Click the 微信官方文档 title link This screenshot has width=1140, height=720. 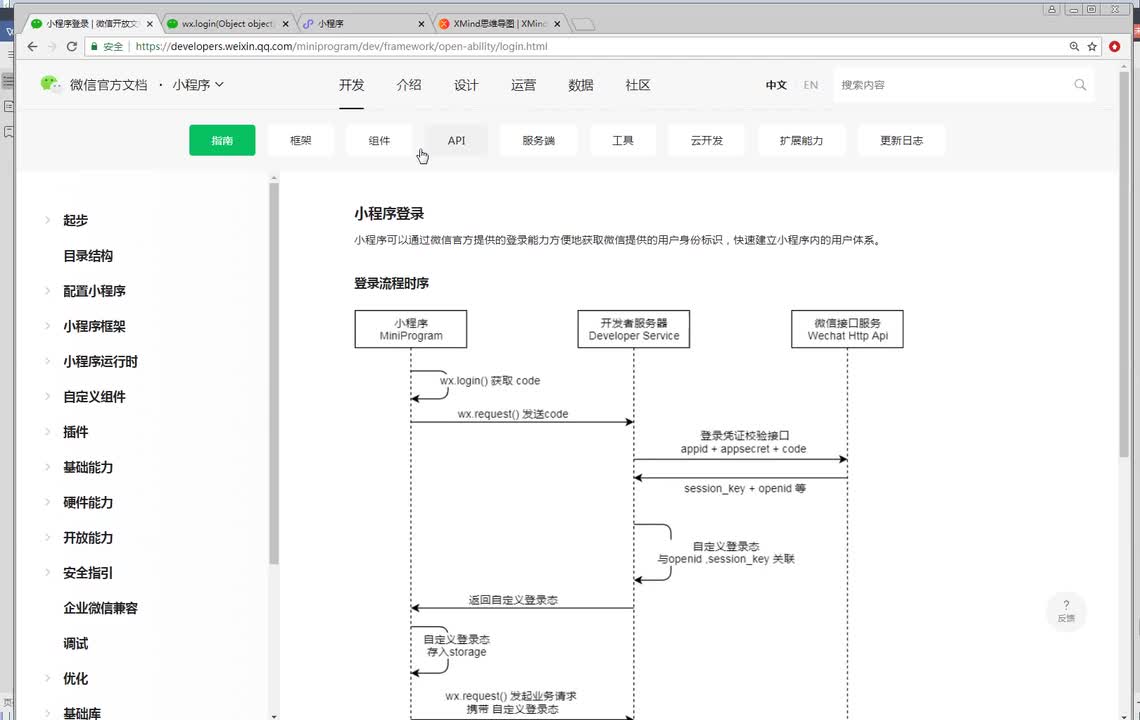click(x=108, y=84)
